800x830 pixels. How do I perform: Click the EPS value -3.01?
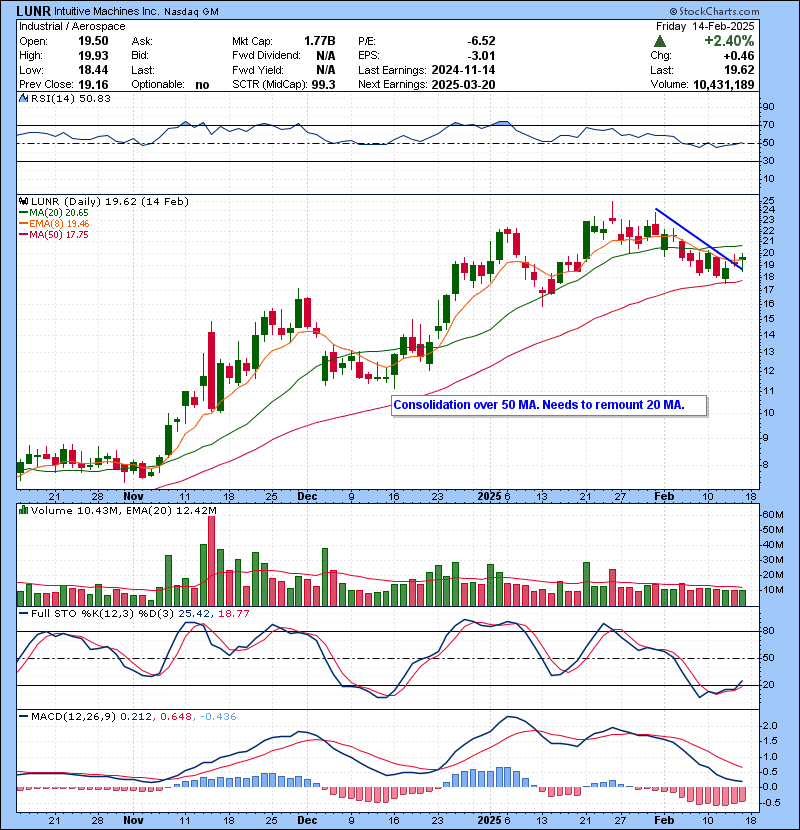pos(481,56)
